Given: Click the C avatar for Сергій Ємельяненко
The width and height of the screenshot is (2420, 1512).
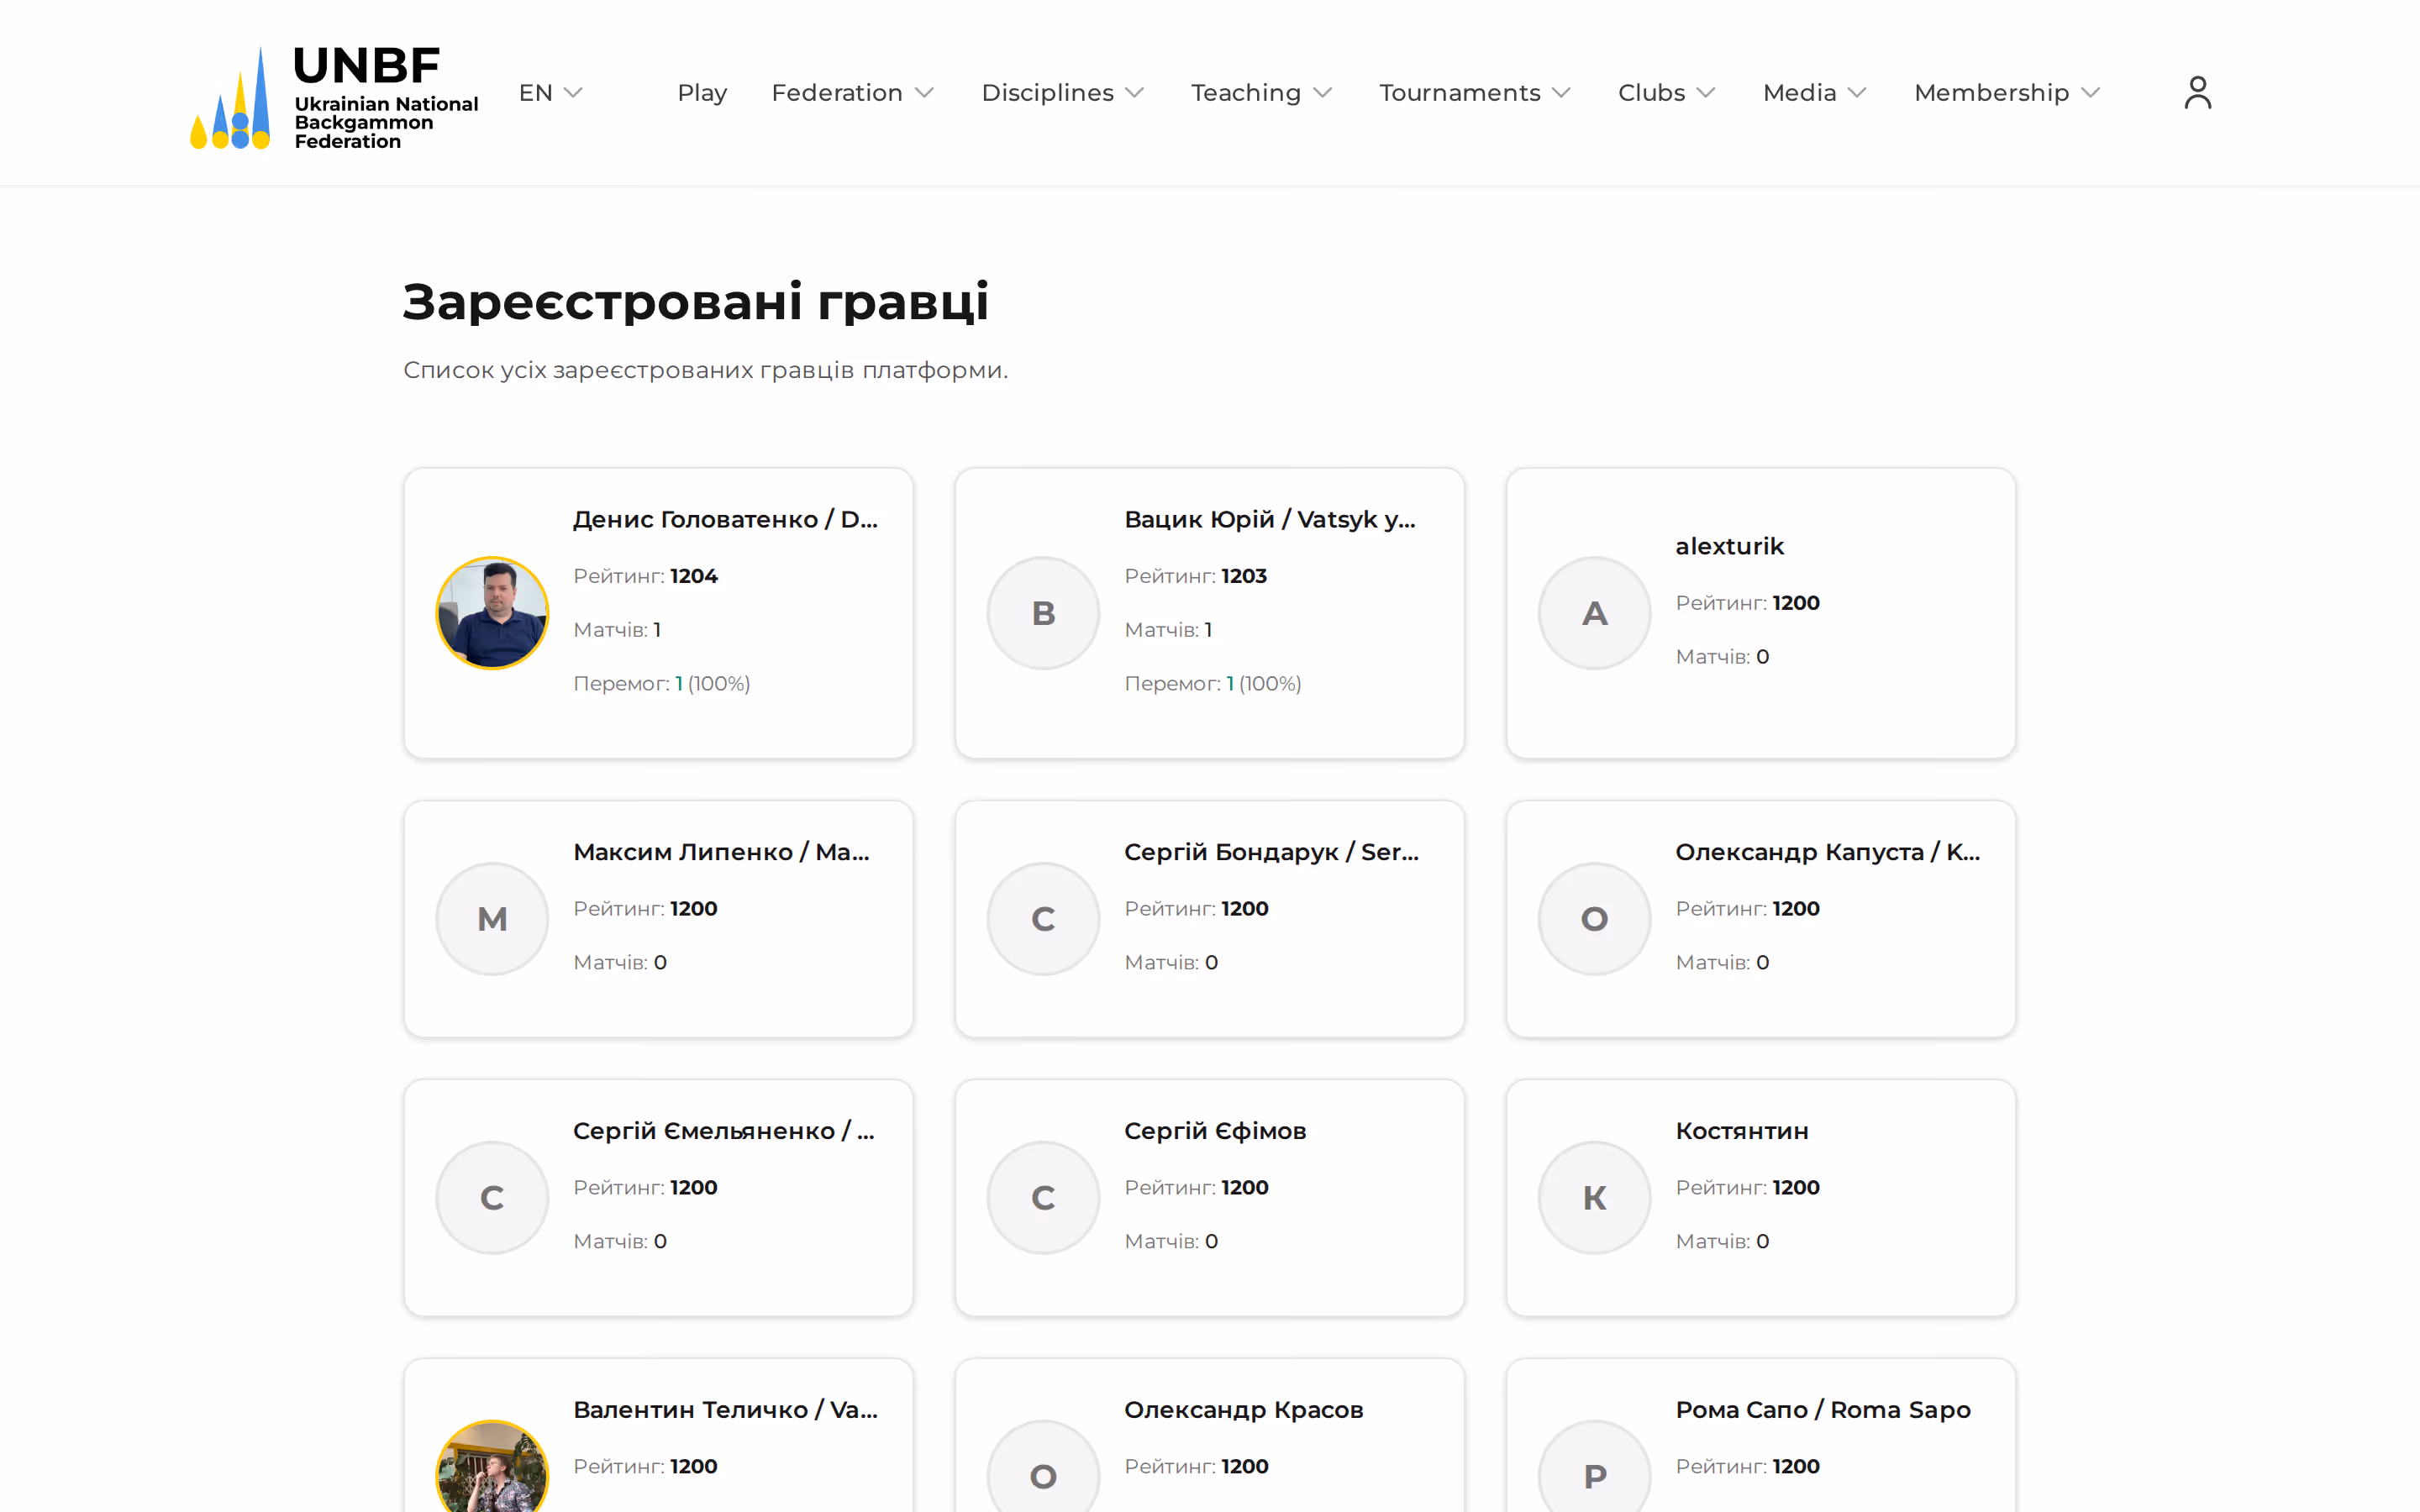Looking at the screenshot, I should click(492, 1197).
